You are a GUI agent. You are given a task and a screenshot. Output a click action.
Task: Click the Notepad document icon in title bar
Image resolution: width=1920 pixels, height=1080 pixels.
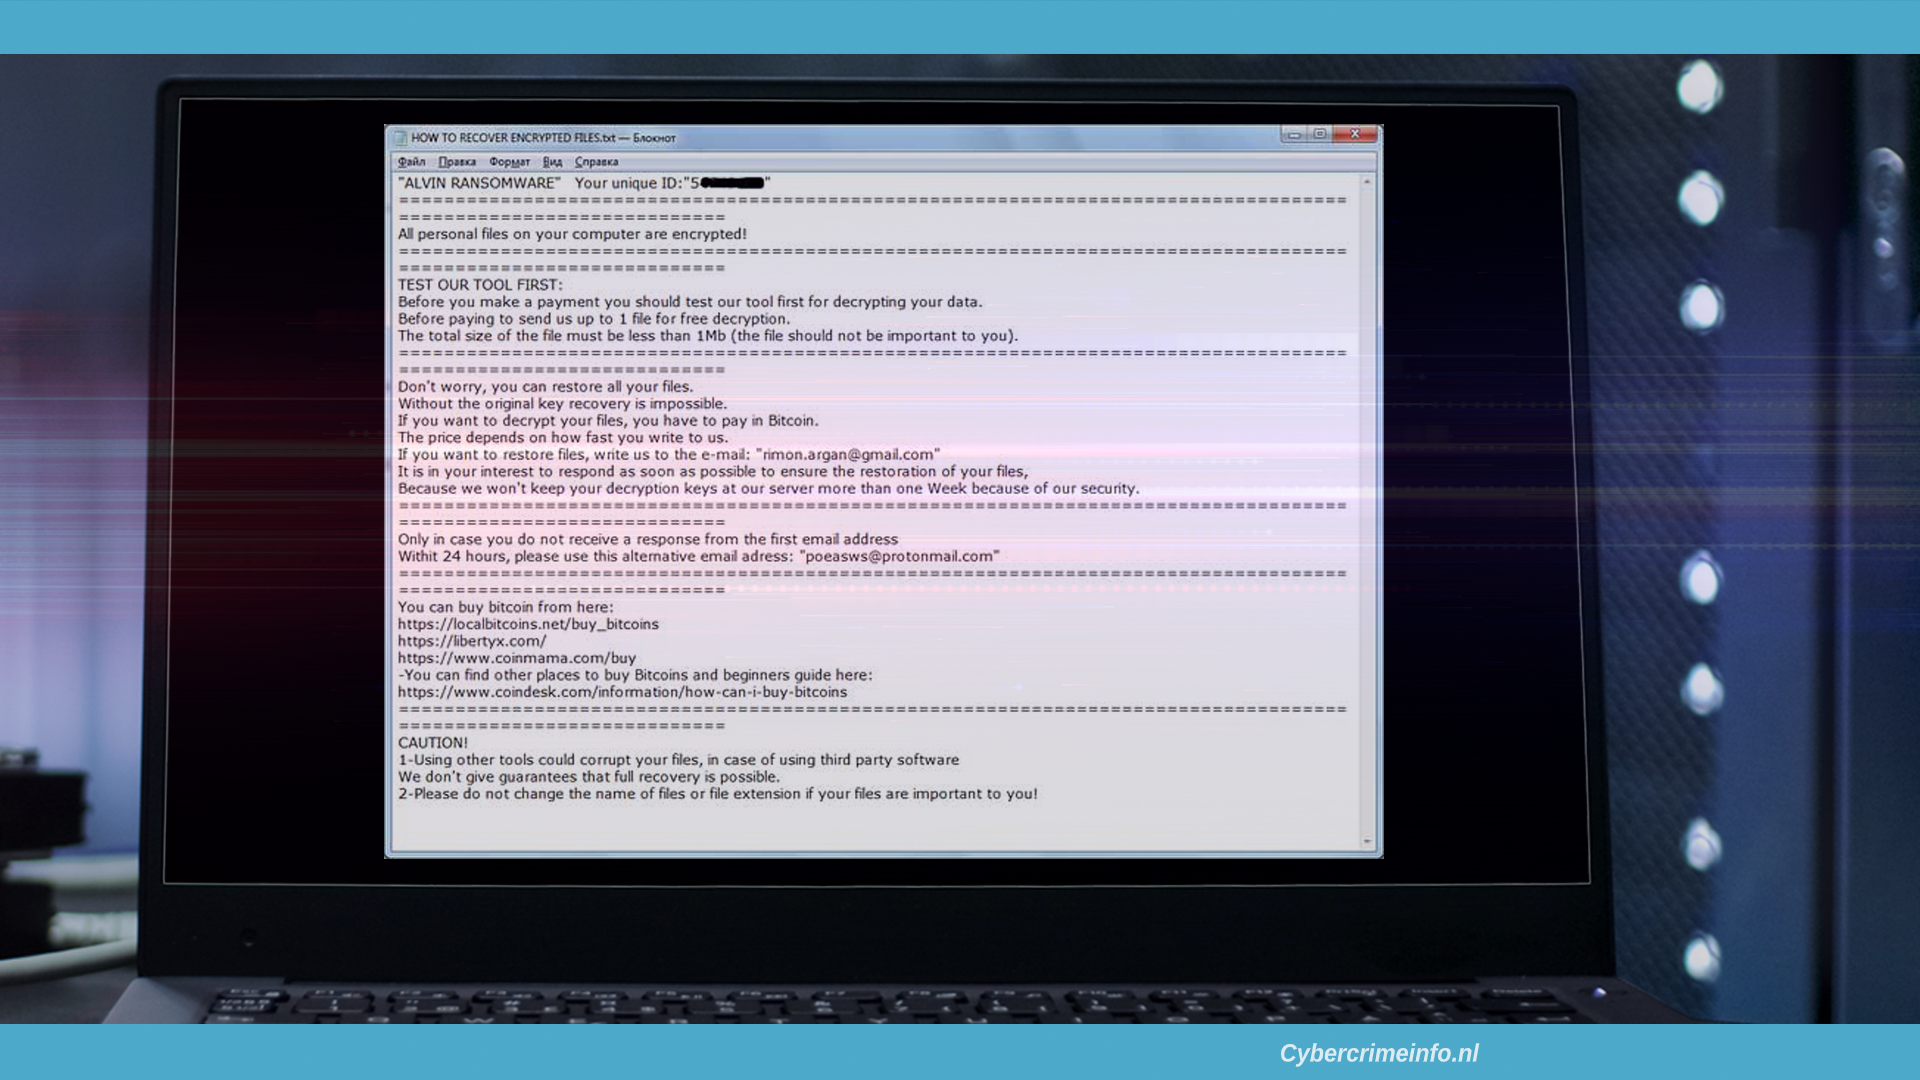click(x=400, y=138)
